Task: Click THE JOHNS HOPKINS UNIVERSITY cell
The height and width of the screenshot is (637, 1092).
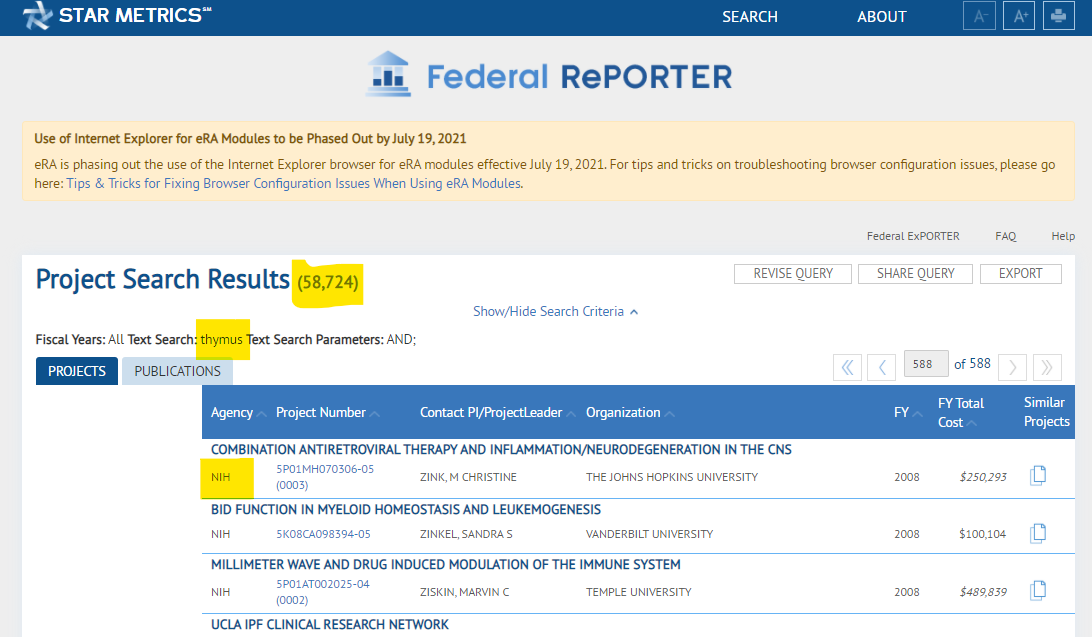Action: point(671,477)
